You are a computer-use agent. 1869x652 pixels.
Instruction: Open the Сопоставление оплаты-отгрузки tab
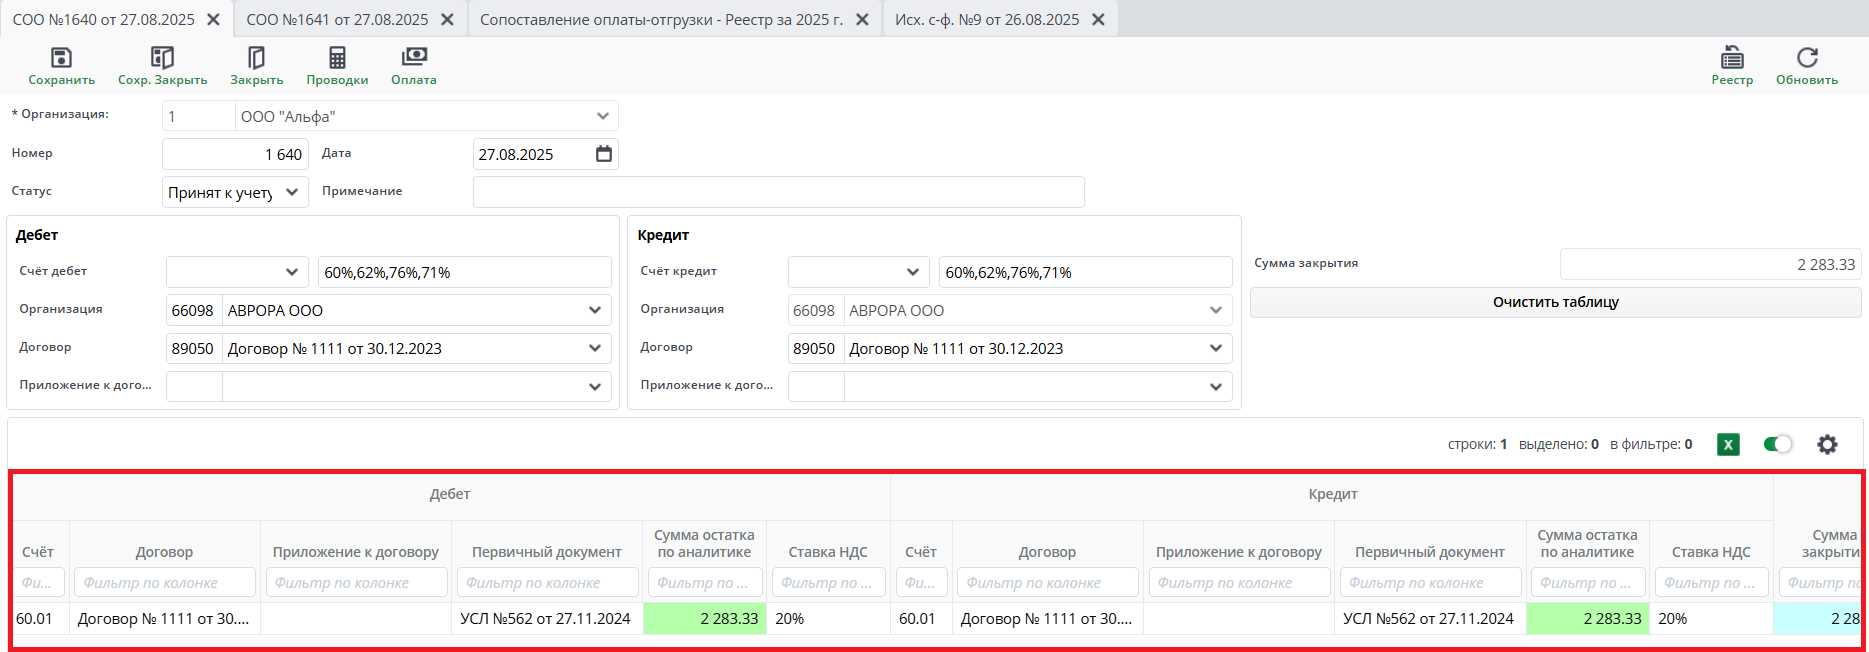(x=661, y=20)
